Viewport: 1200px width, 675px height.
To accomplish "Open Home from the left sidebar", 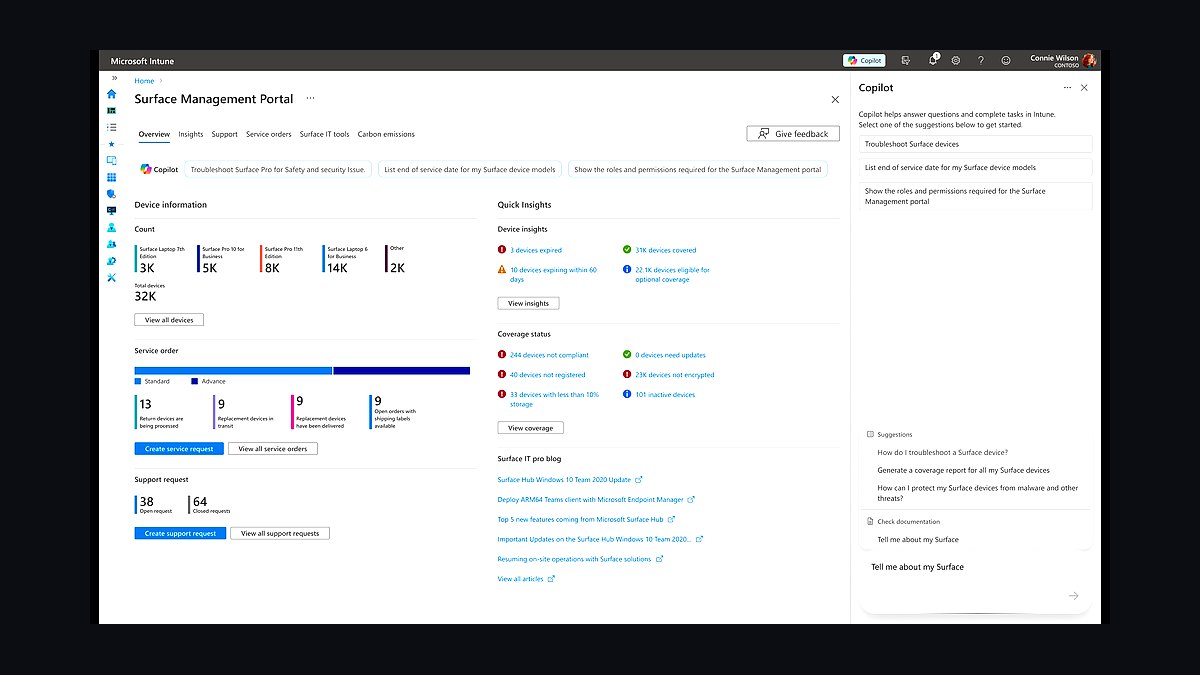I will coord(111,93).
